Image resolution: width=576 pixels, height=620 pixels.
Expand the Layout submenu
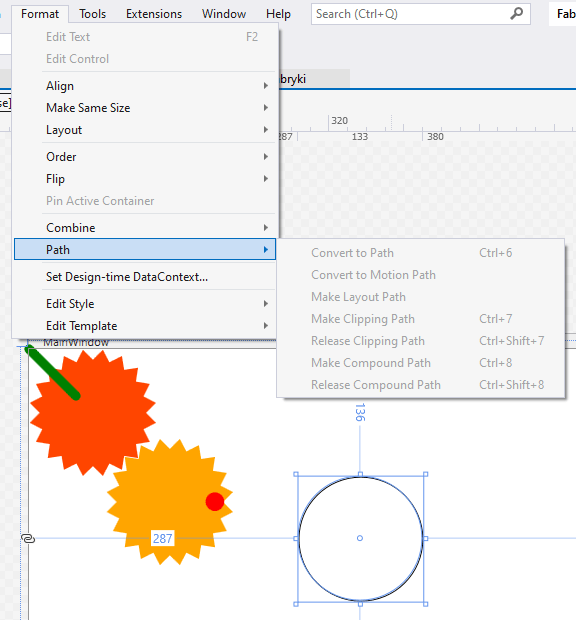145,130
